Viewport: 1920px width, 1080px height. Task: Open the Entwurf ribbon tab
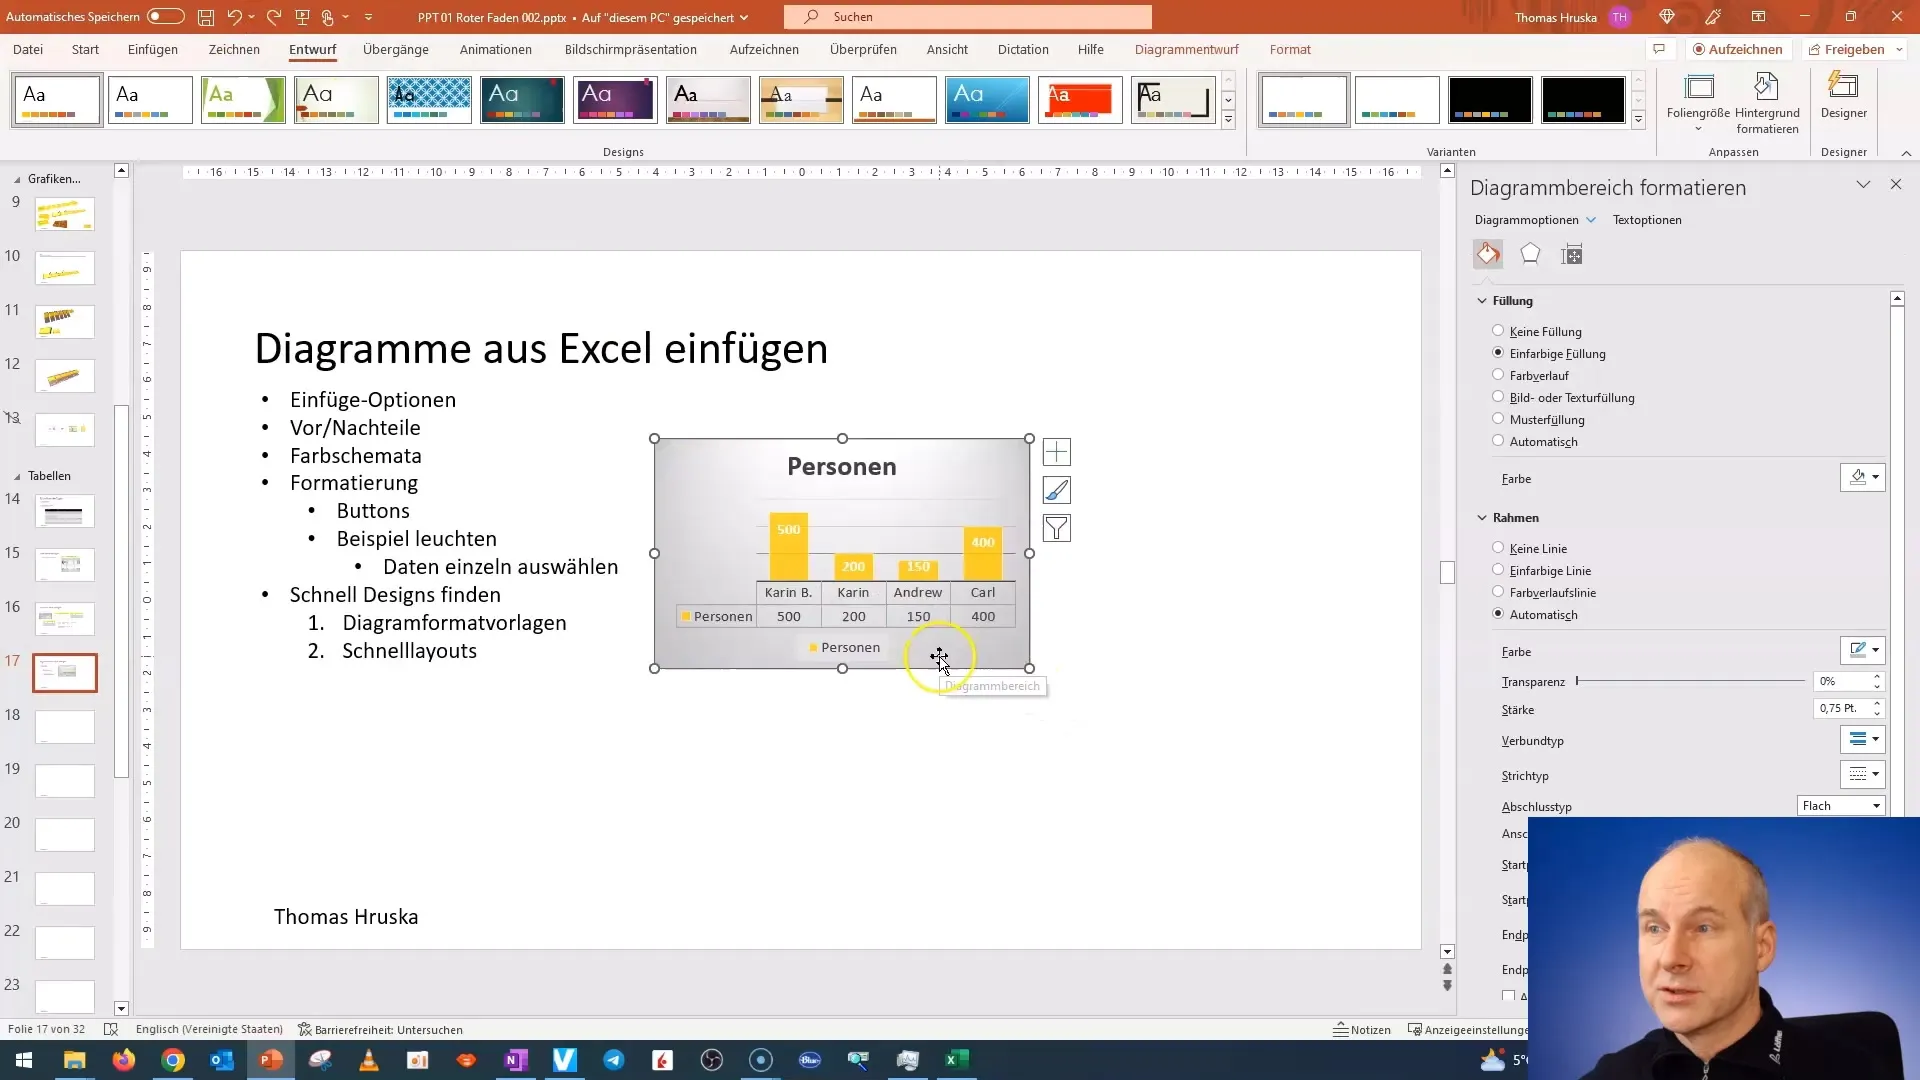coord(313,49)
